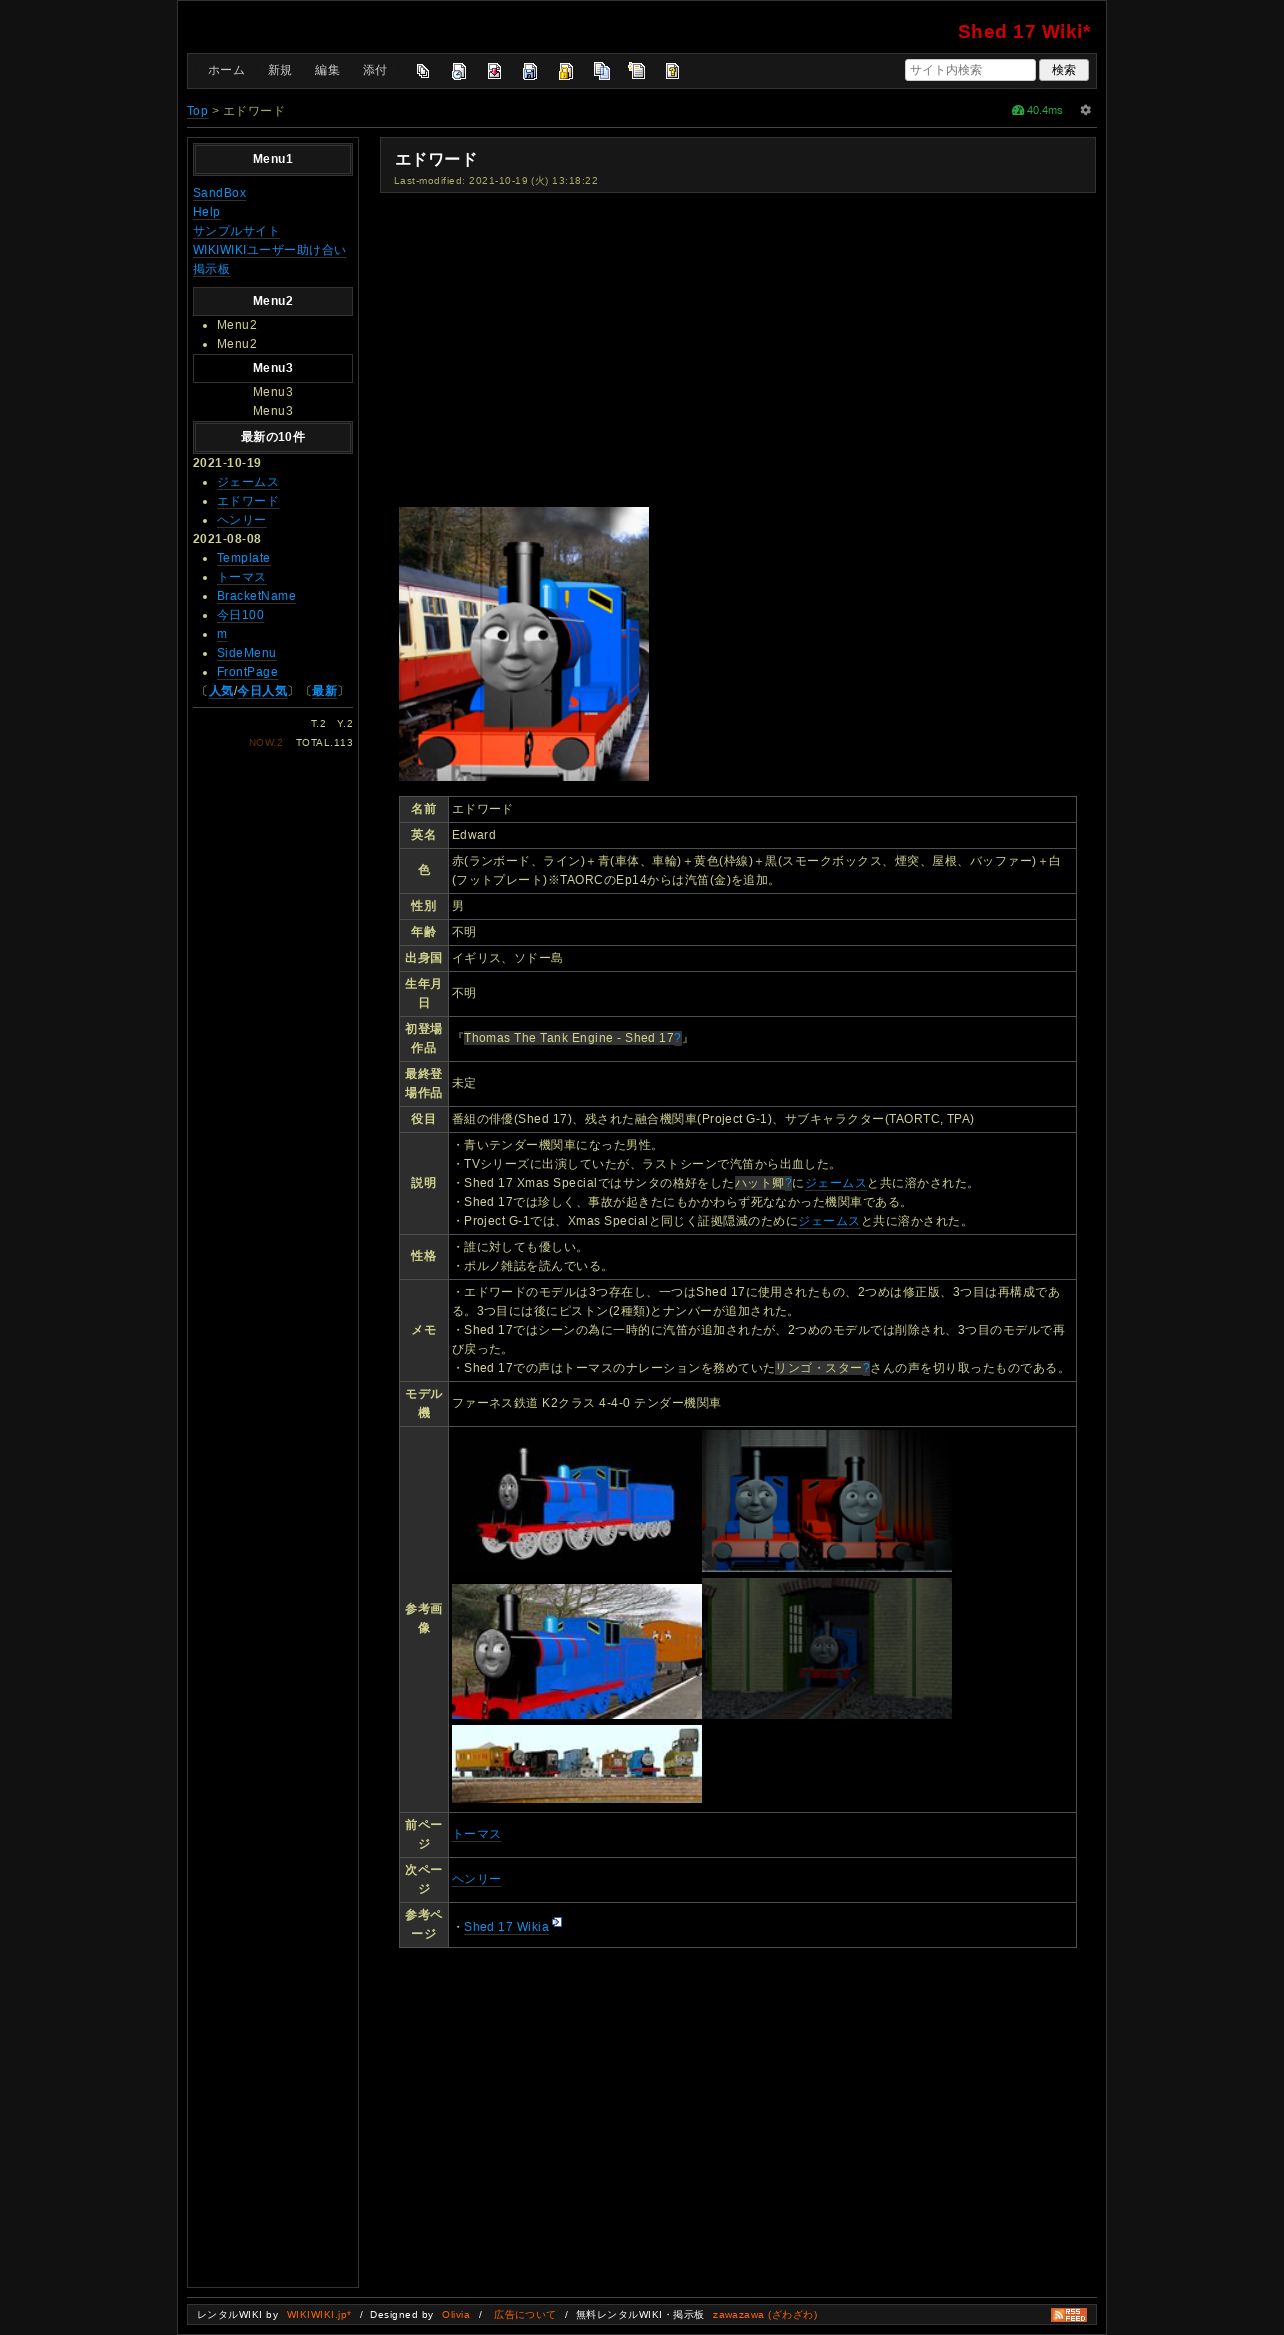Open Olivia designer footer link
This screenshot has height=2335, width=1284.
(456, 2315)
